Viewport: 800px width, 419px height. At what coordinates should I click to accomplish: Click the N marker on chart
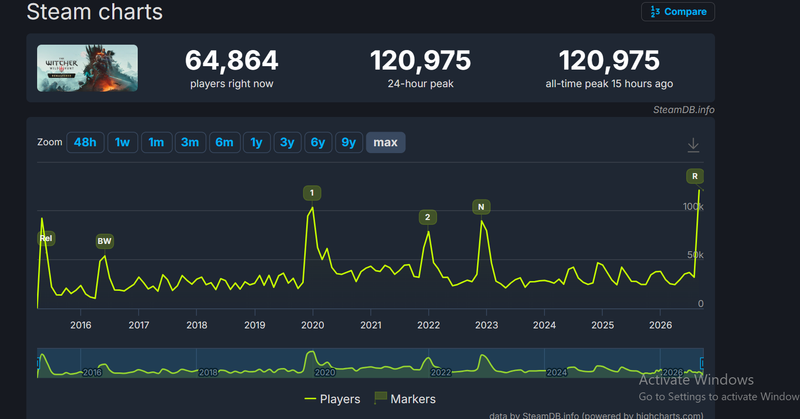click(x=481, y=207)
